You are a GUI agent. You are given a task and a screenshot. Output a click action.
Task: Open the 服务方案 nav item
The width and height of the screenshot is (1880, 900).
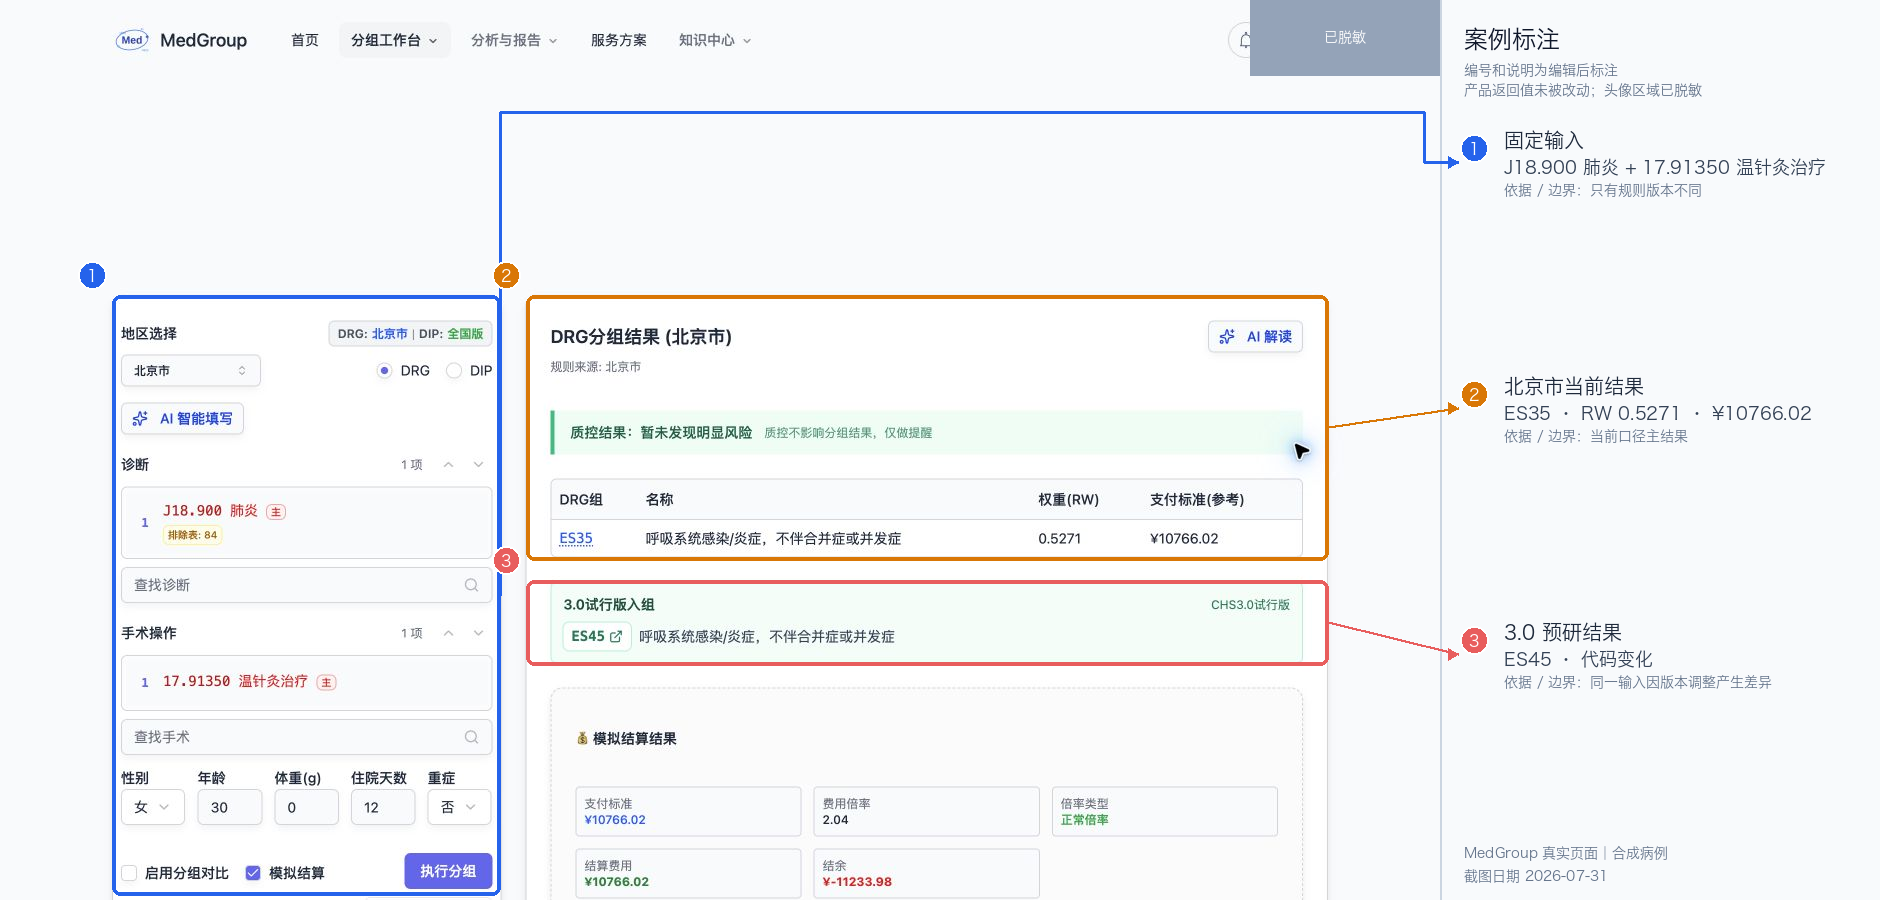coord(619,40)
